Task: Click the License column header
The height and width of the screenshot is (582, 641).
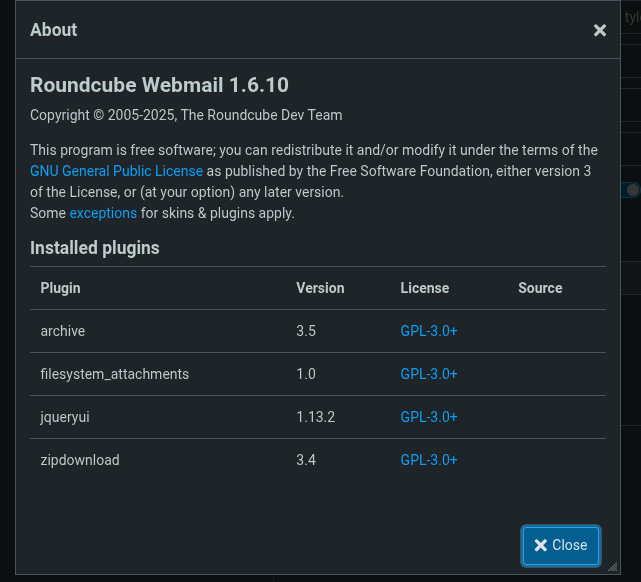Action: [x=424, y=288]
